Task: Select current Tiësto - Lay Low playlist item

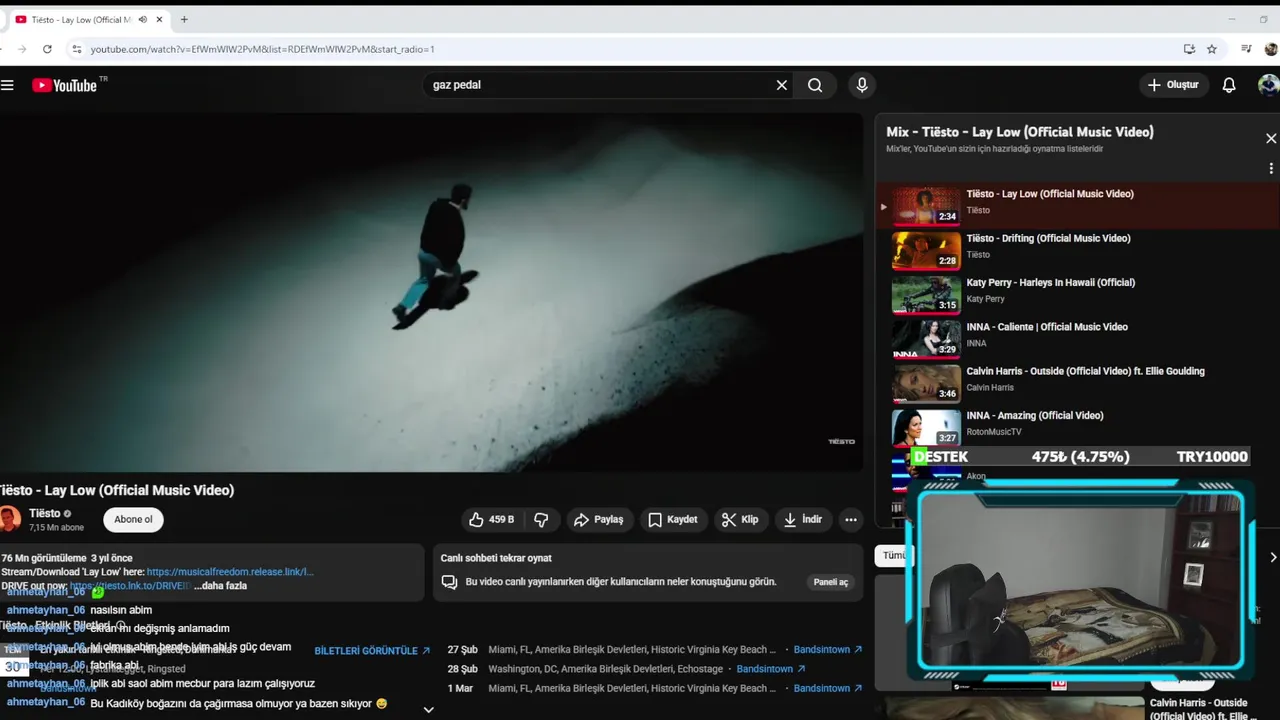Action: [x=1077, y=206]
